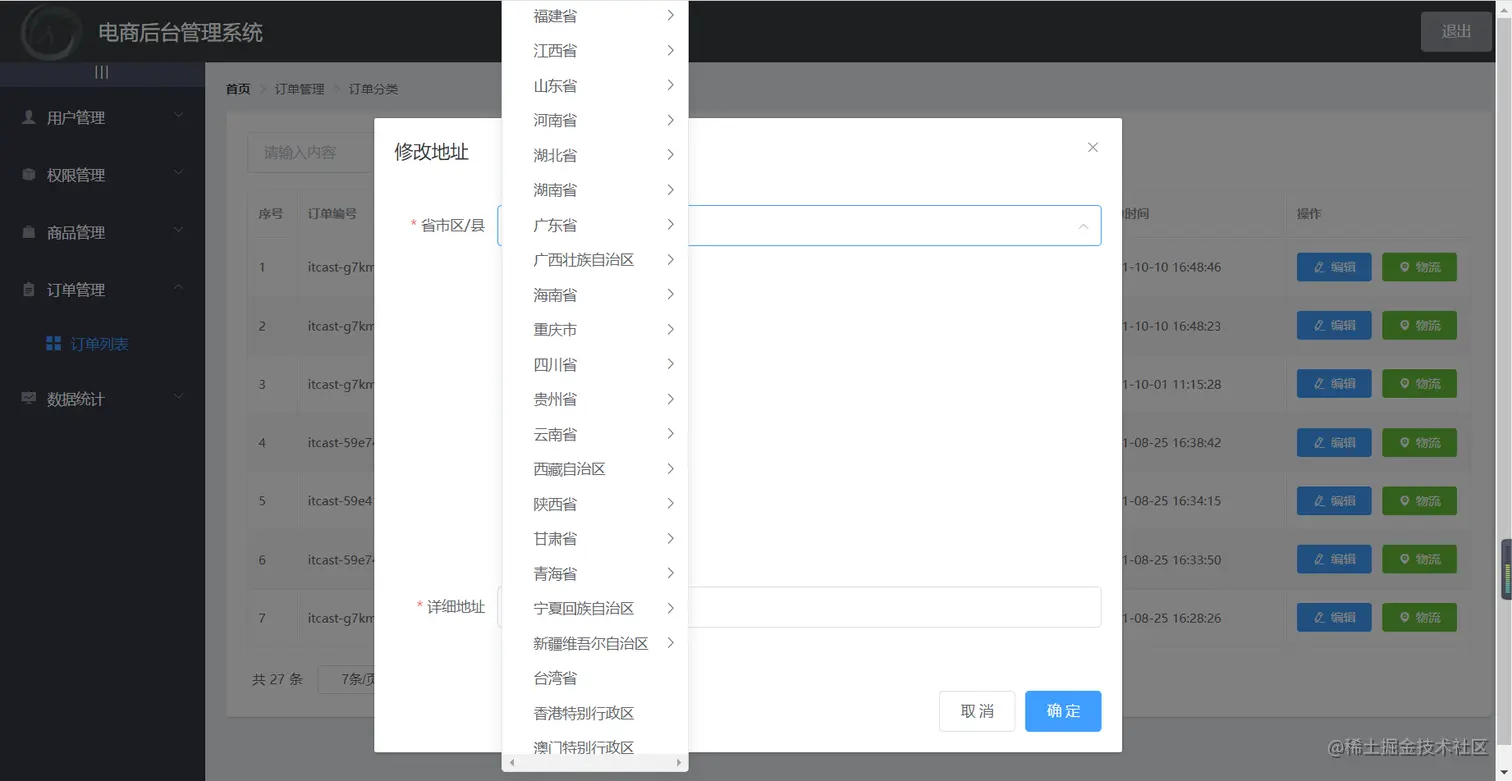
Task: Select 河南省 in the province list
Action: coord(595,120)
